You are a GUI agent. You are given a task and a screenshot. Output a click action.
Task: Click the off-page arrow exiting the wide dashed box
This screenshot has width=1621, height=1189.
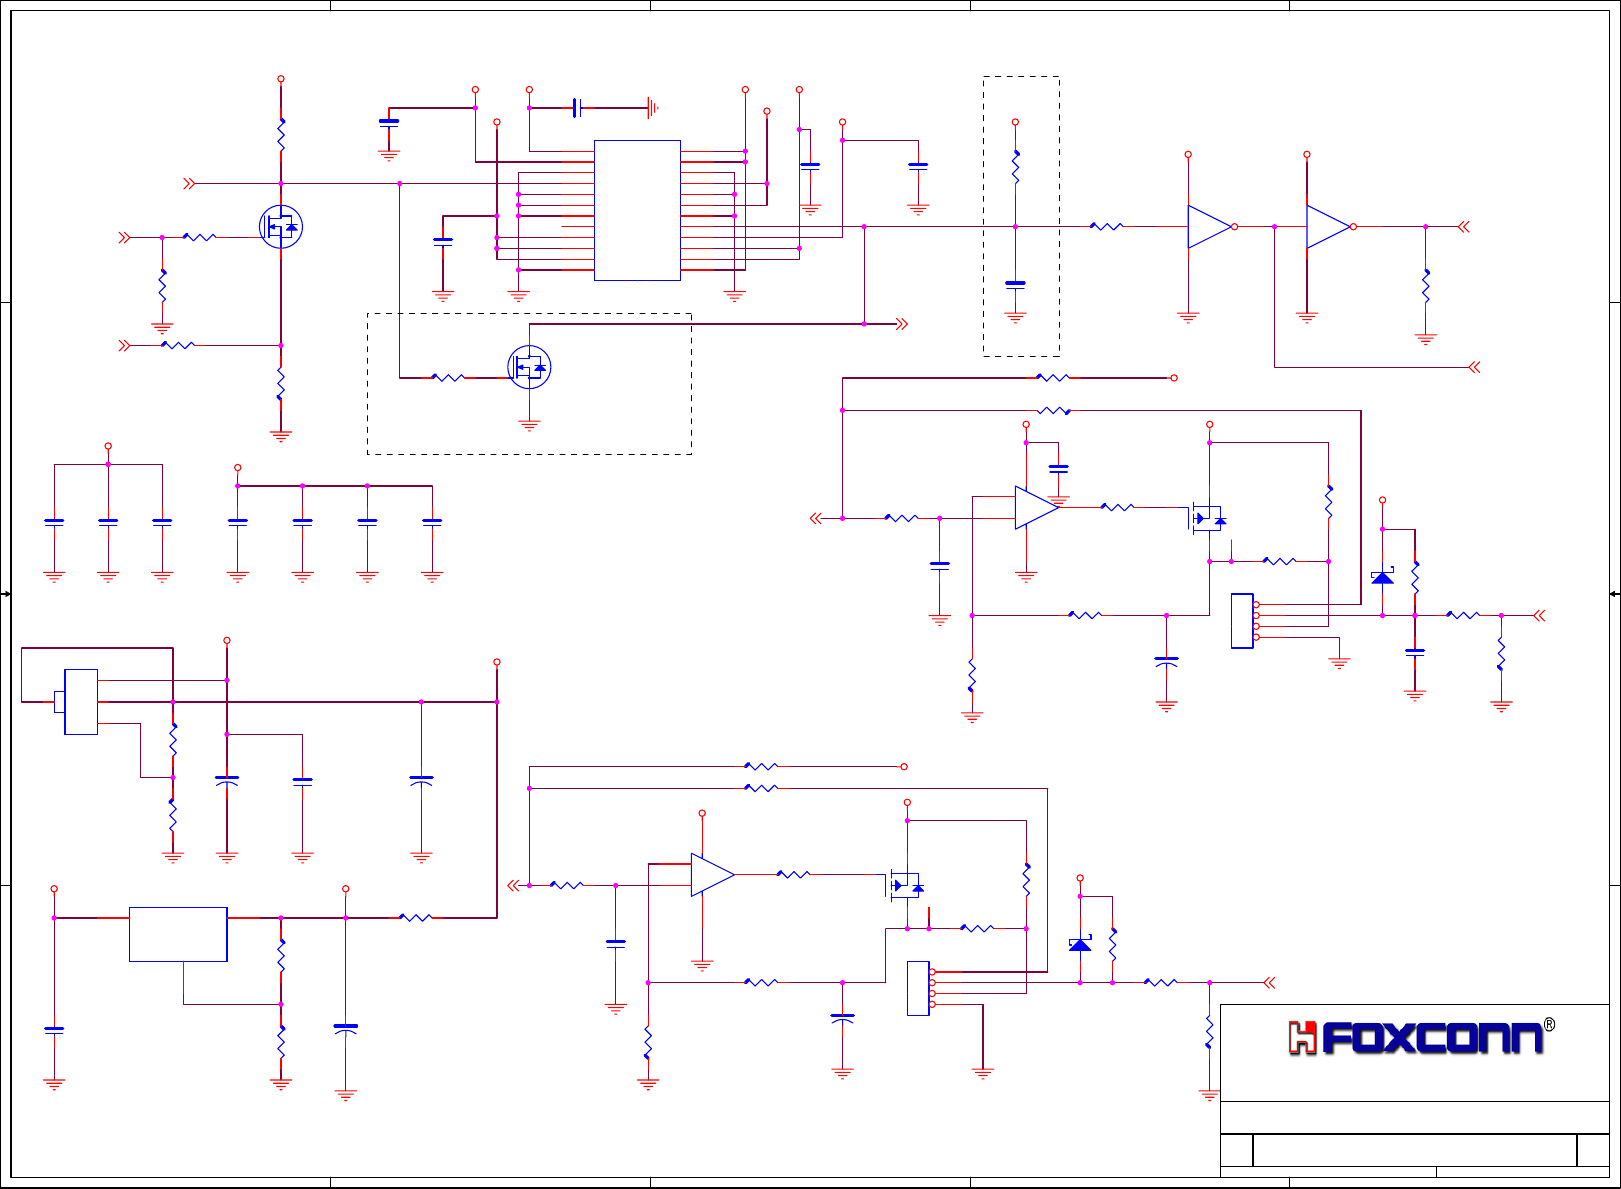click(901, 324)
